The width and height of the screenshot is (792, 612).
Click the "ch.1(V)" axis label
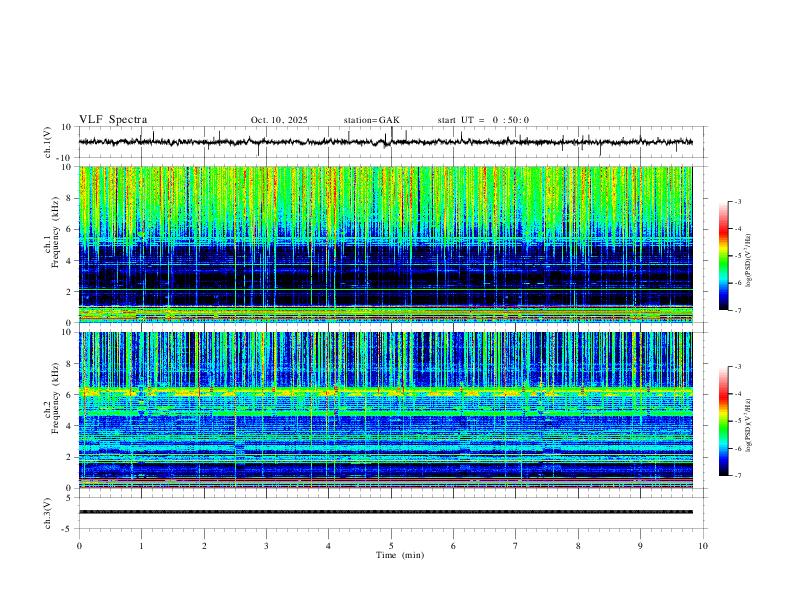pos(48,142)
